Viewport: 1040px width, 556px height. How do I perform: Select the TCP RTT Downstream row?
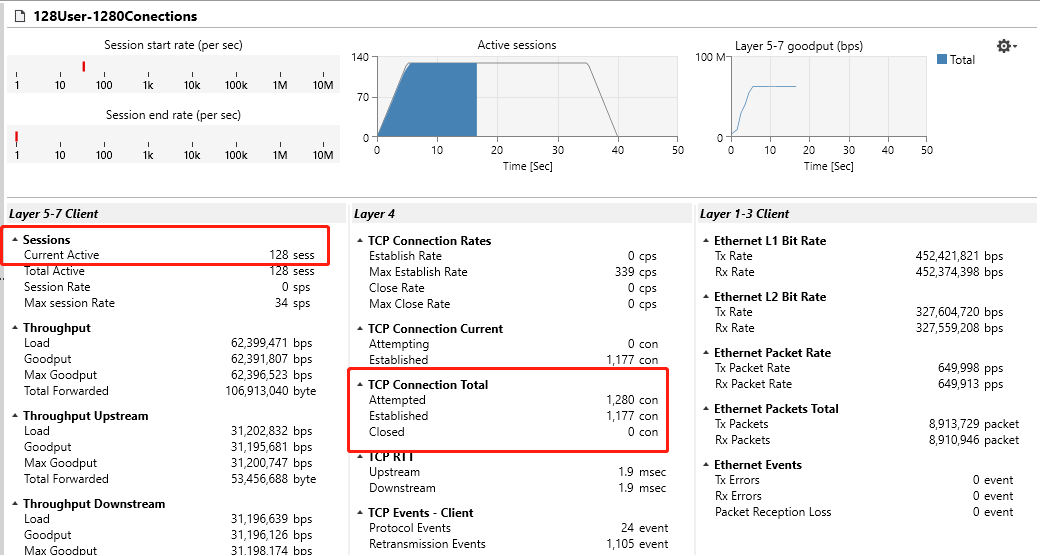click(x=517, y=488)
